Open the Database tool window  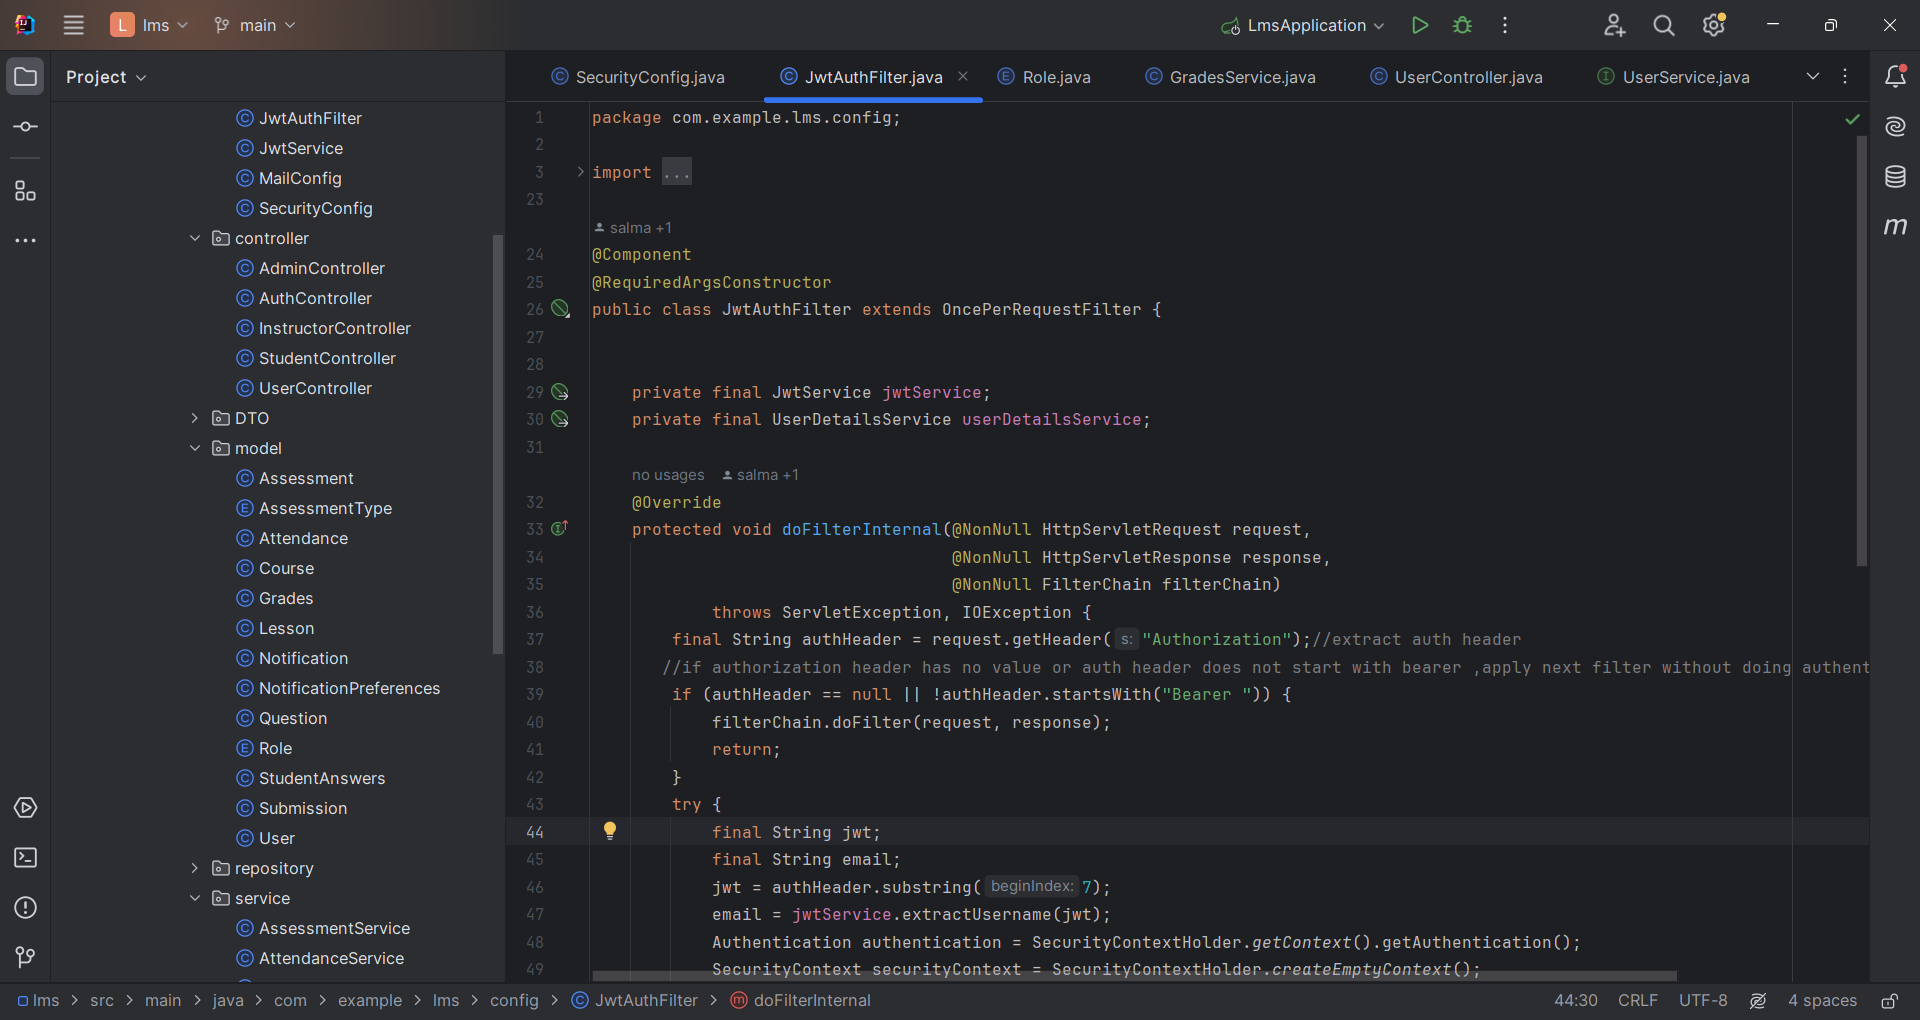1895,177
